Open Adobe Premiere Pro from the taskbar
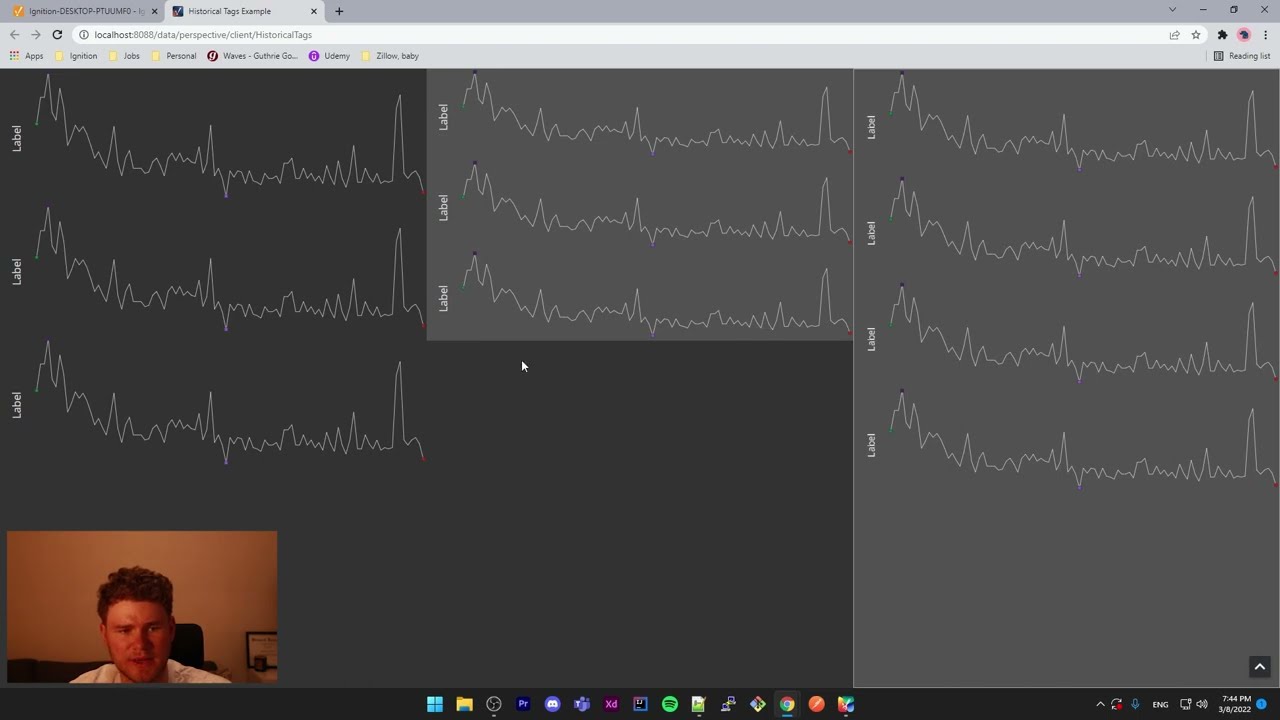Screen dimensions: 1280x720 (523, 704)
